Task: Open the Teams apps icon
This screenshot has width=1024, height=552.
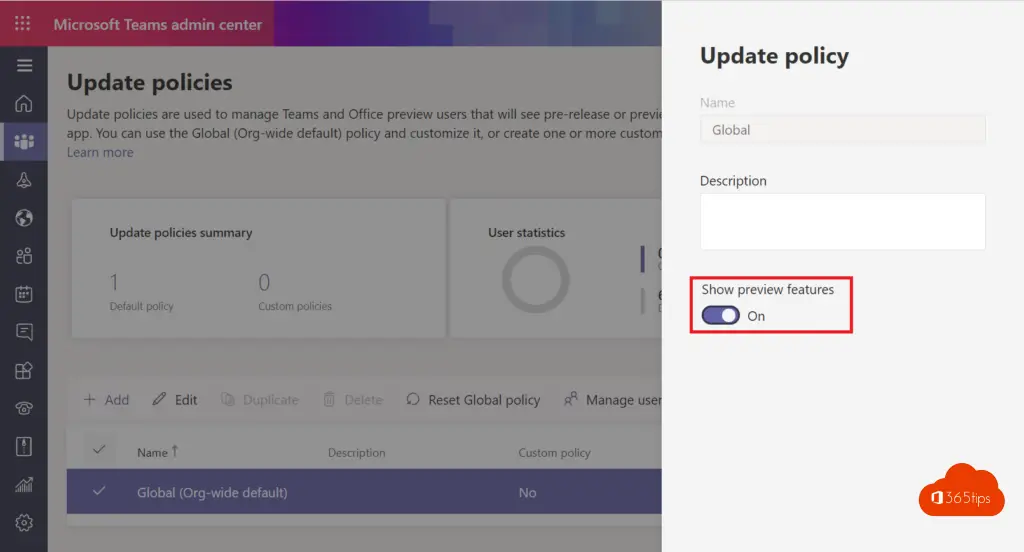Action: click(x=24, y=370)
